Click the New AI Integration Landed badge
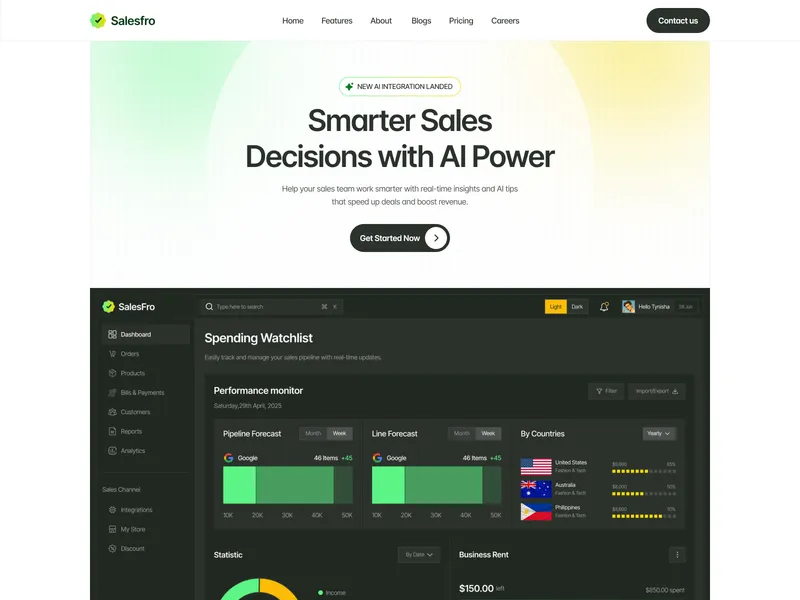Screen dimensions: 800x600 400,86
